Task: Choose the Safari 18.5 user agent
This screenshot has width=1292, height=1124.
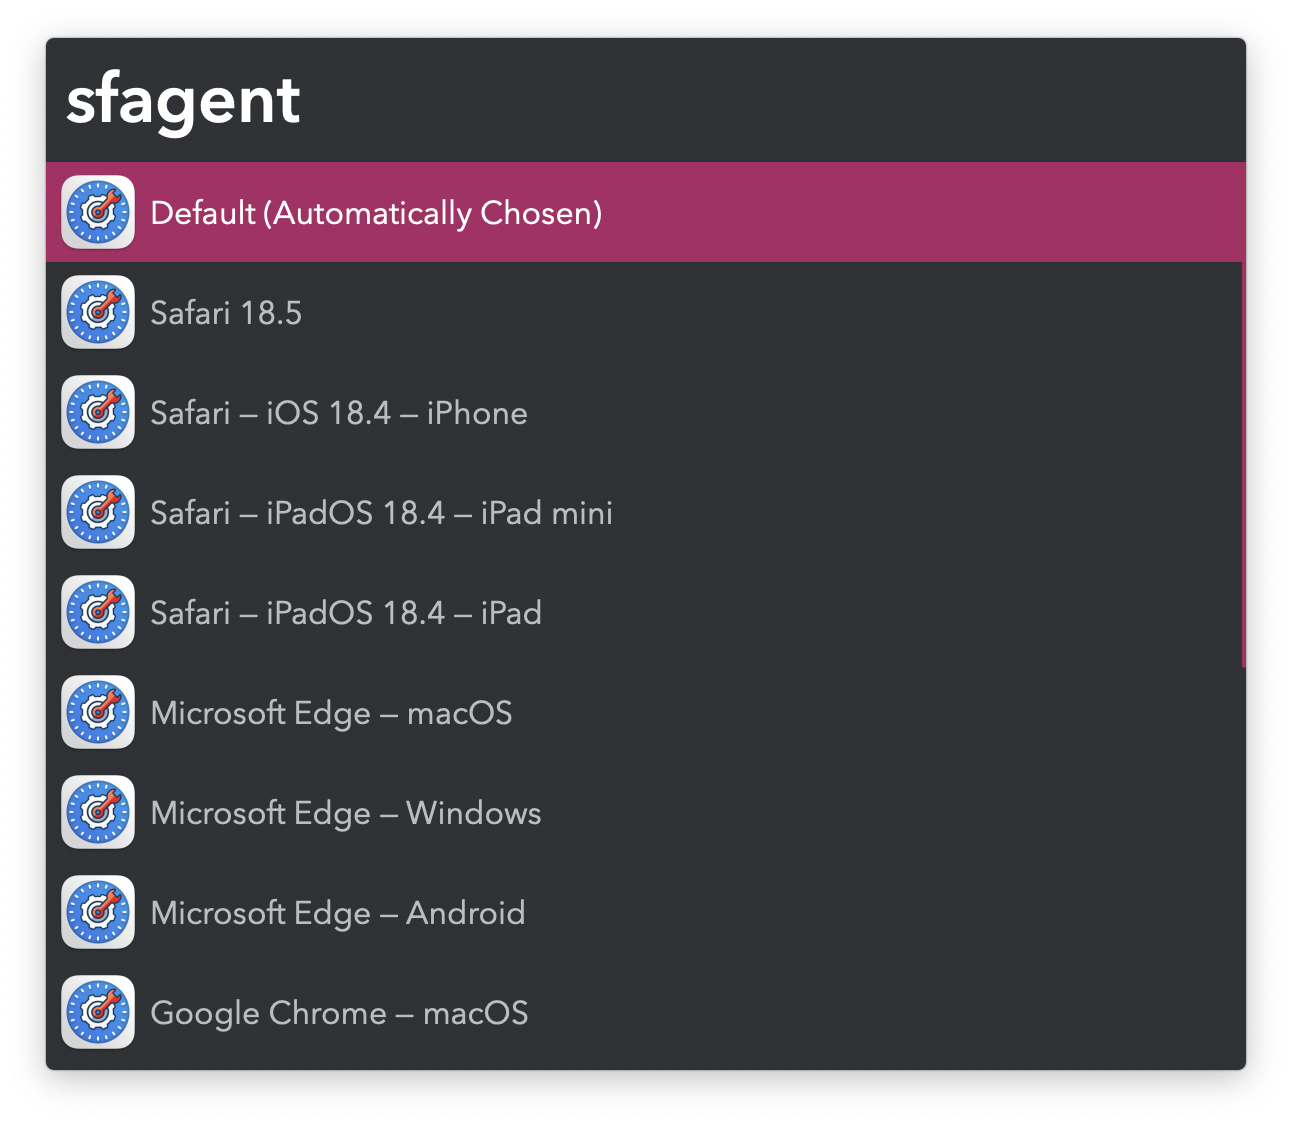Action: (x=226, y=313)
